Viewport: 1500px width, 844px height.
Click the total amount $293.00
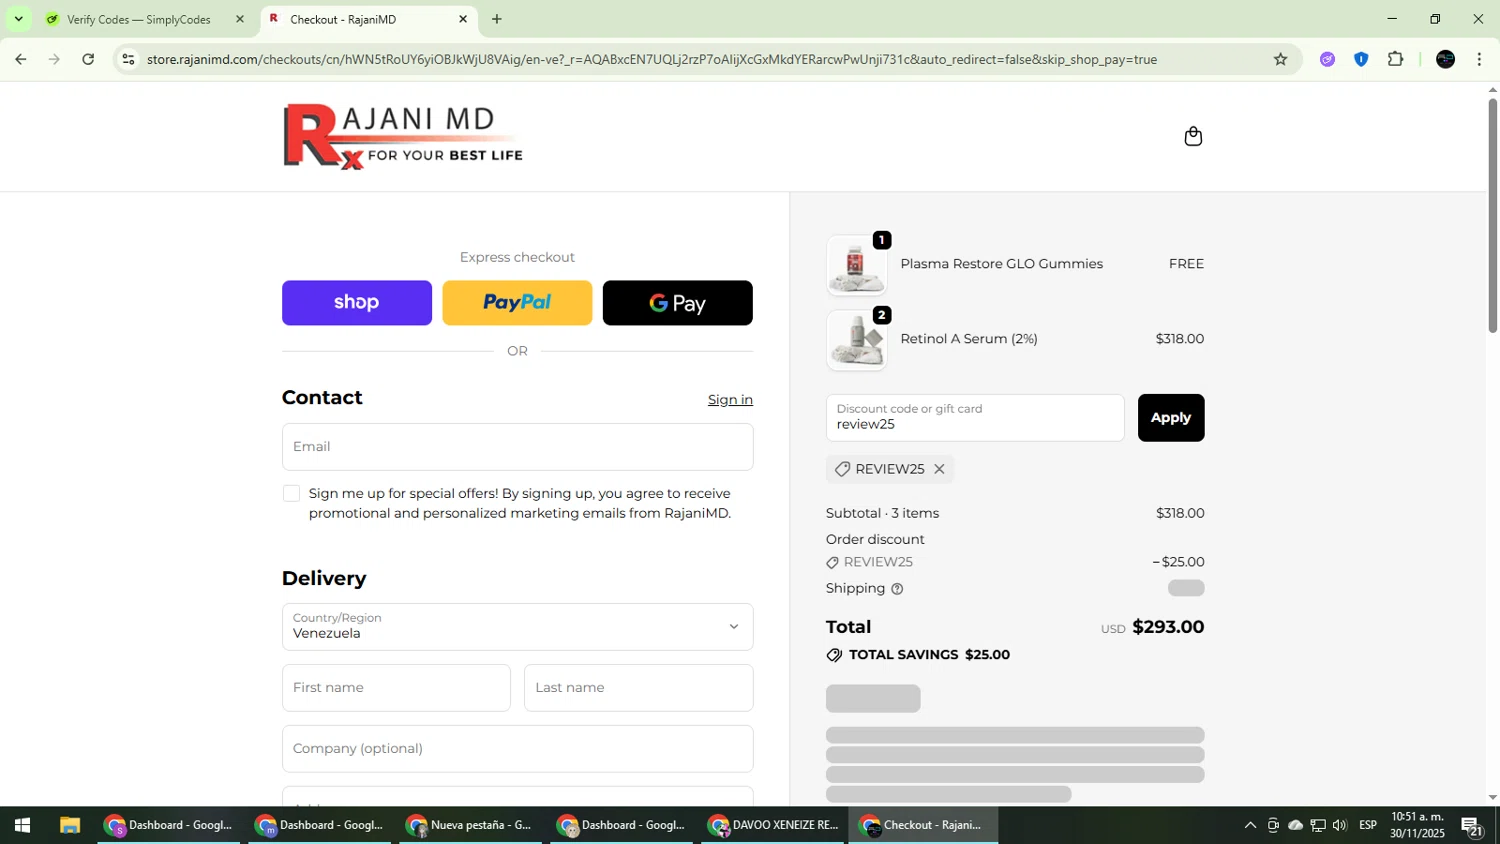pyautogui.click(x=1168, y=627)
